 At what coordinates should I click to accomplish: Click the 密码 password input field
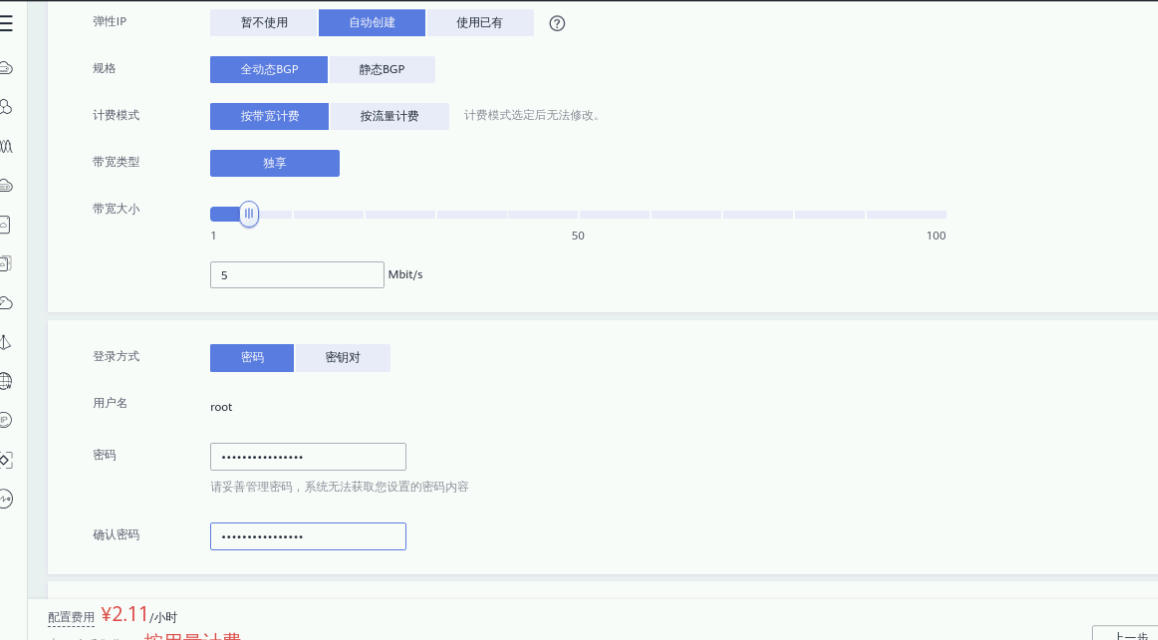307,456
